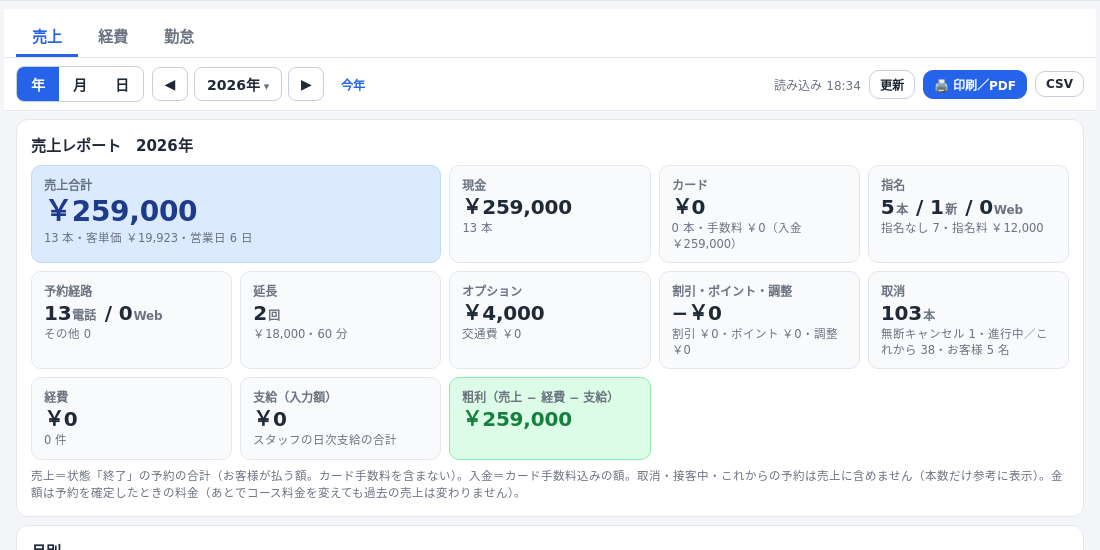
Task: Click the 指名 summary card
Action: click(x=968, y=214)
